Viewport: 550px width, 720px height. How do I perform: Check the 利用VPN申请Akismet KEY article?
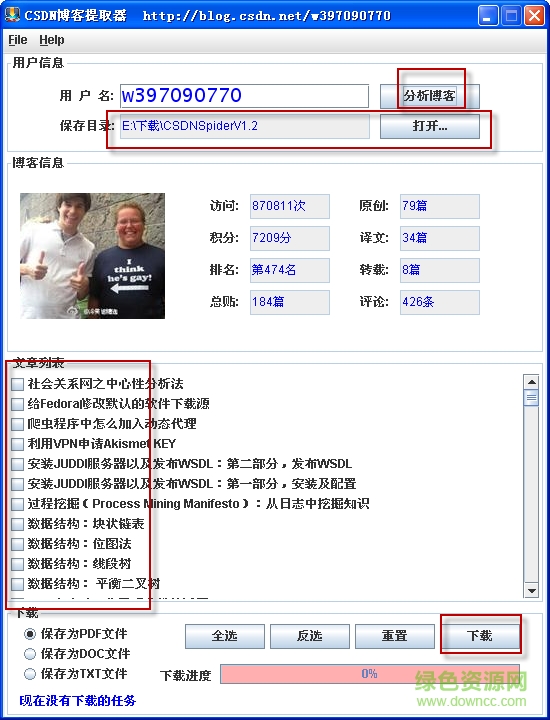point(17,444)
